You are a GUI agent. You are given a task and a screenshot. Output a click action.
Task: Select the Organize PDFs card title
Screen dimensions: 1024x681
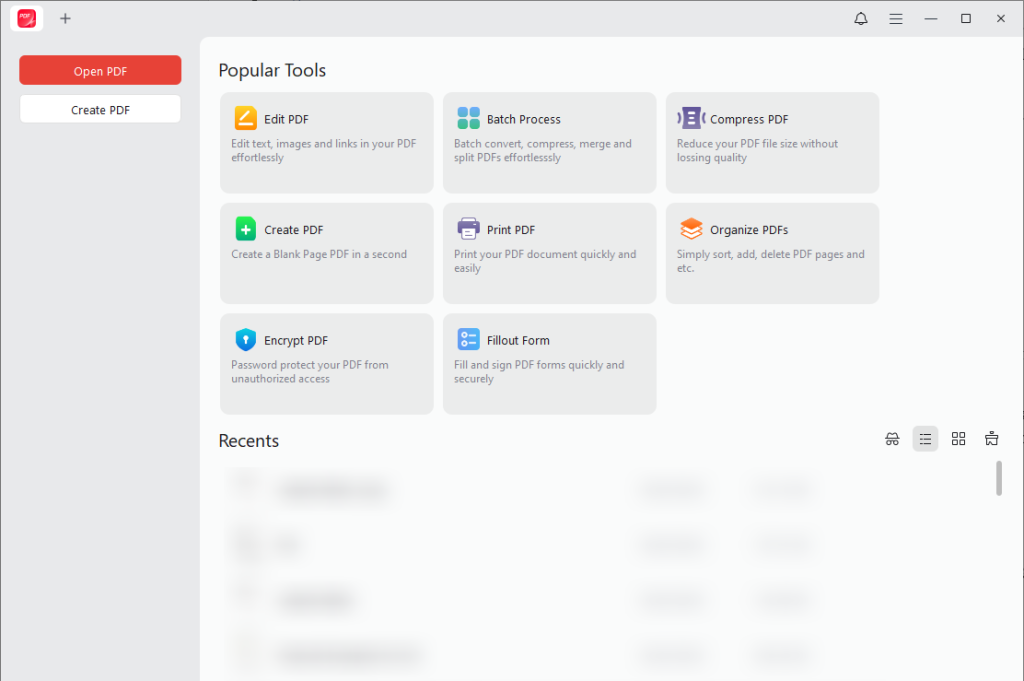point(749,230)
